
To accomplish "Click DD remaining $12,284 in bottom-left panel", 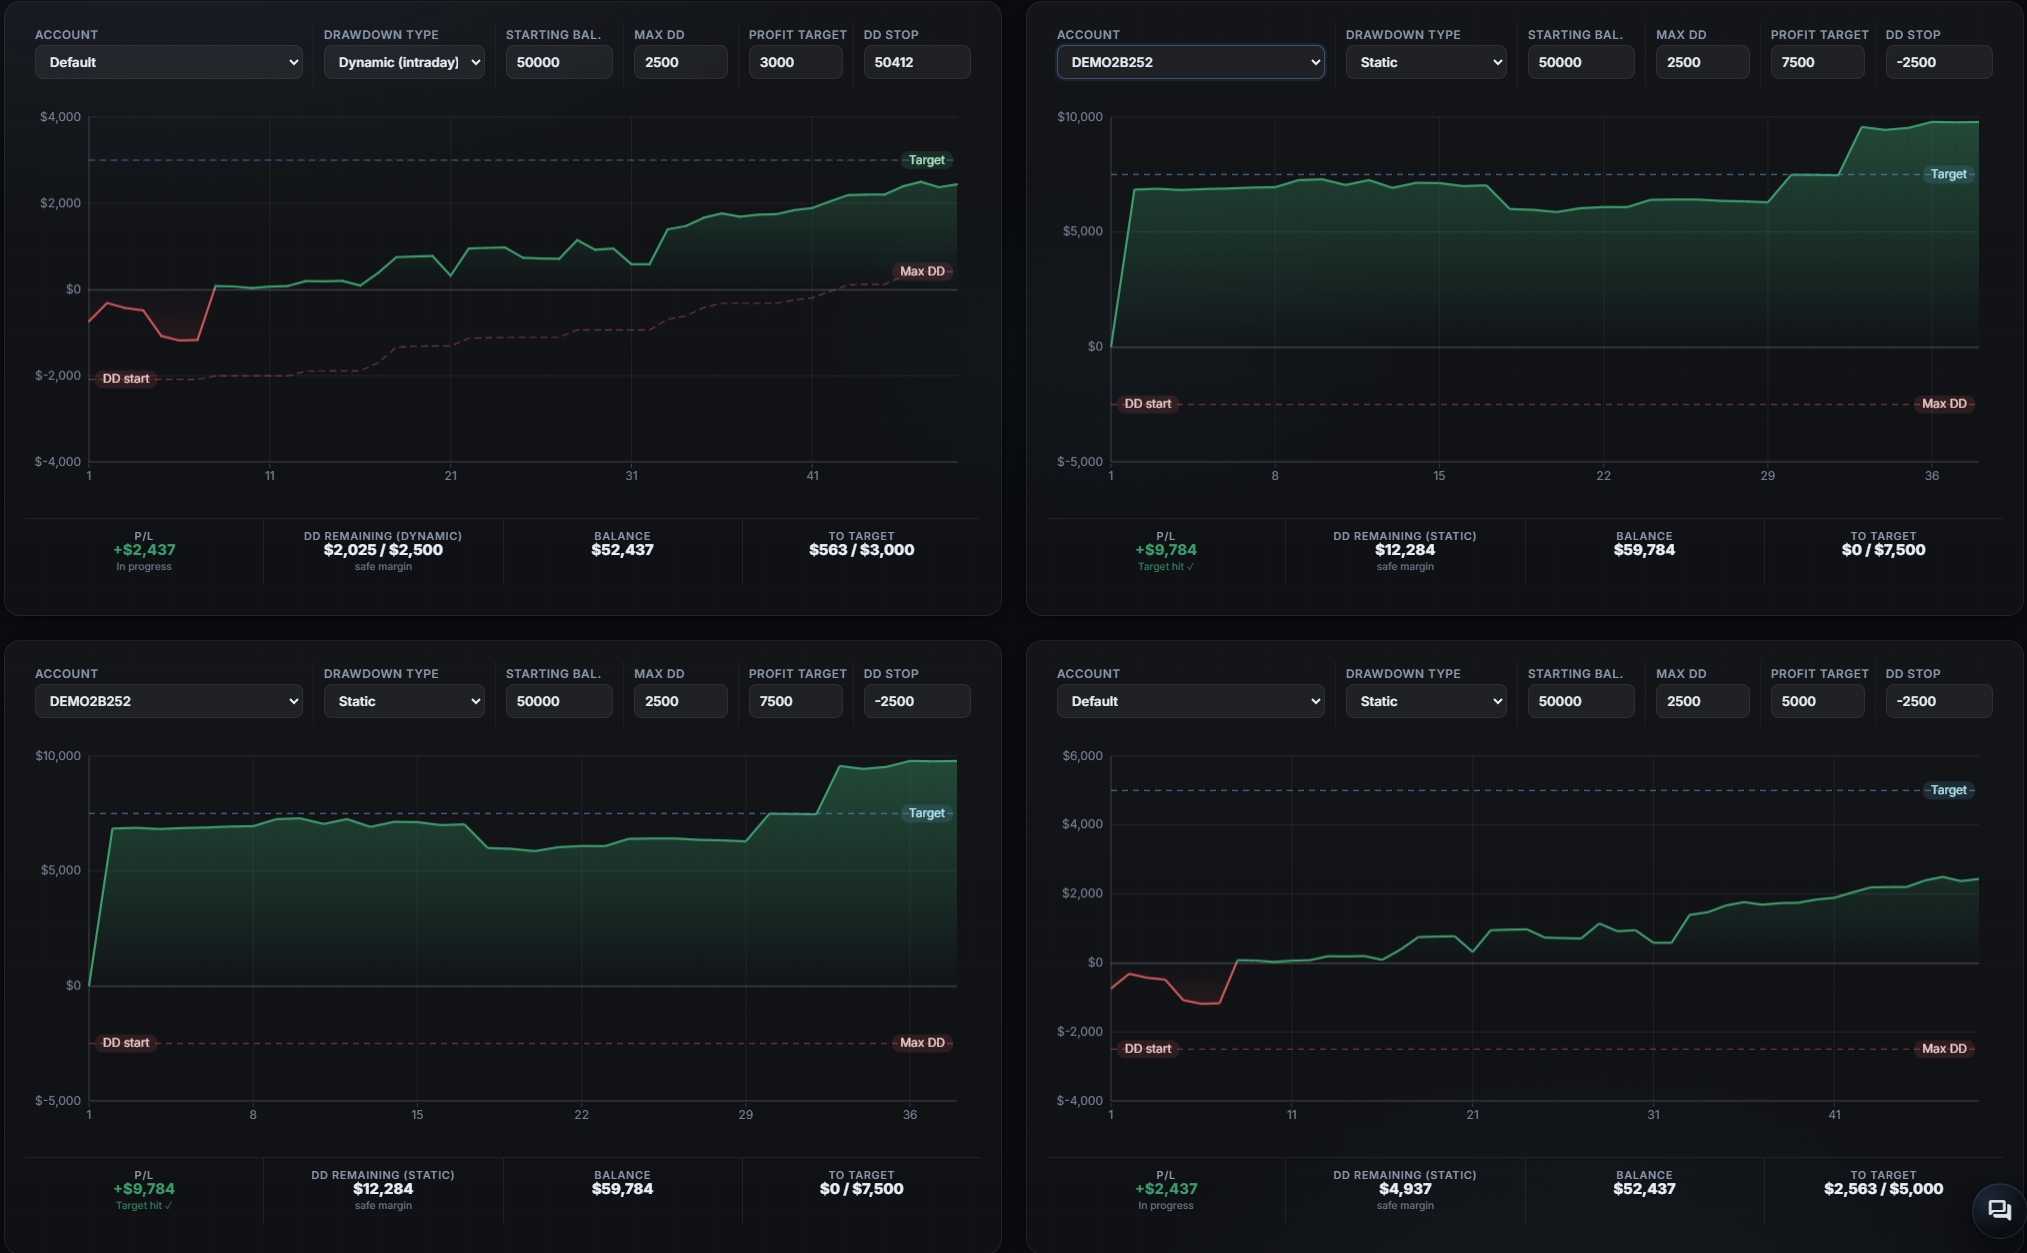I will pos(383,1189).
